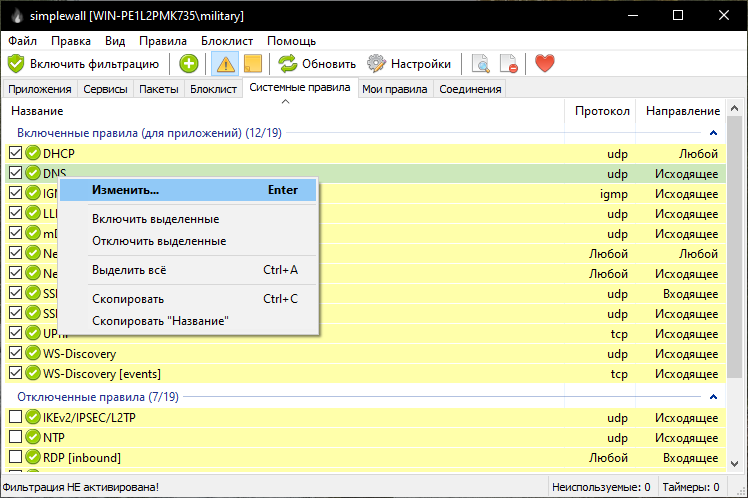This screenshot has width=748, height=498.
Task: Open the log viewer magnifier icon
Action: 481,64
